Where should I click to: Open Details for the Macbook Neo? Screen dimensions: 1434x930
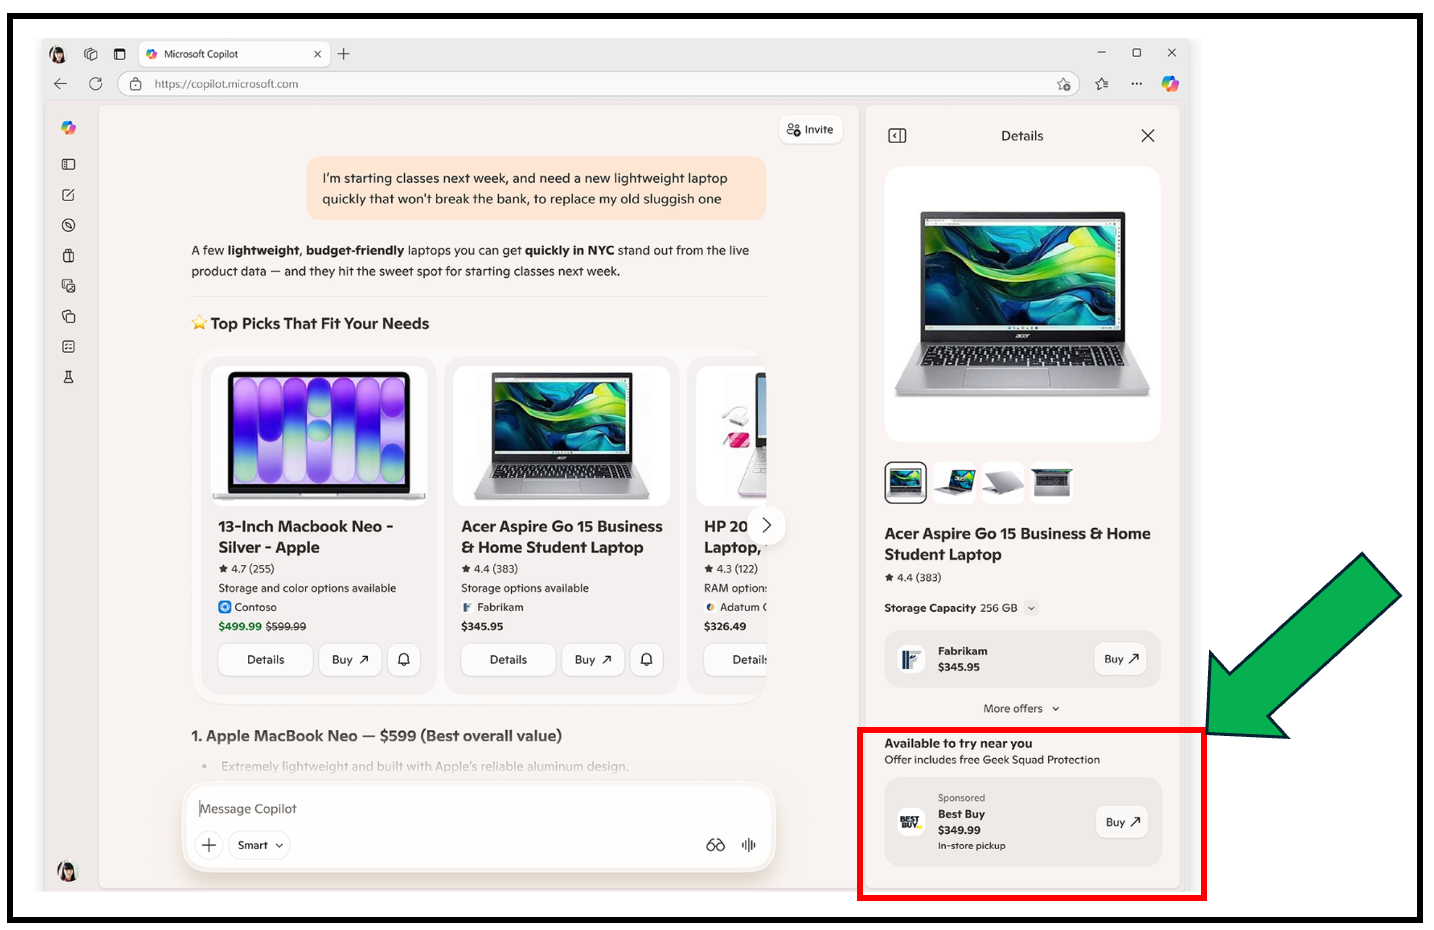pyautogui.click(x=266, y=660)
